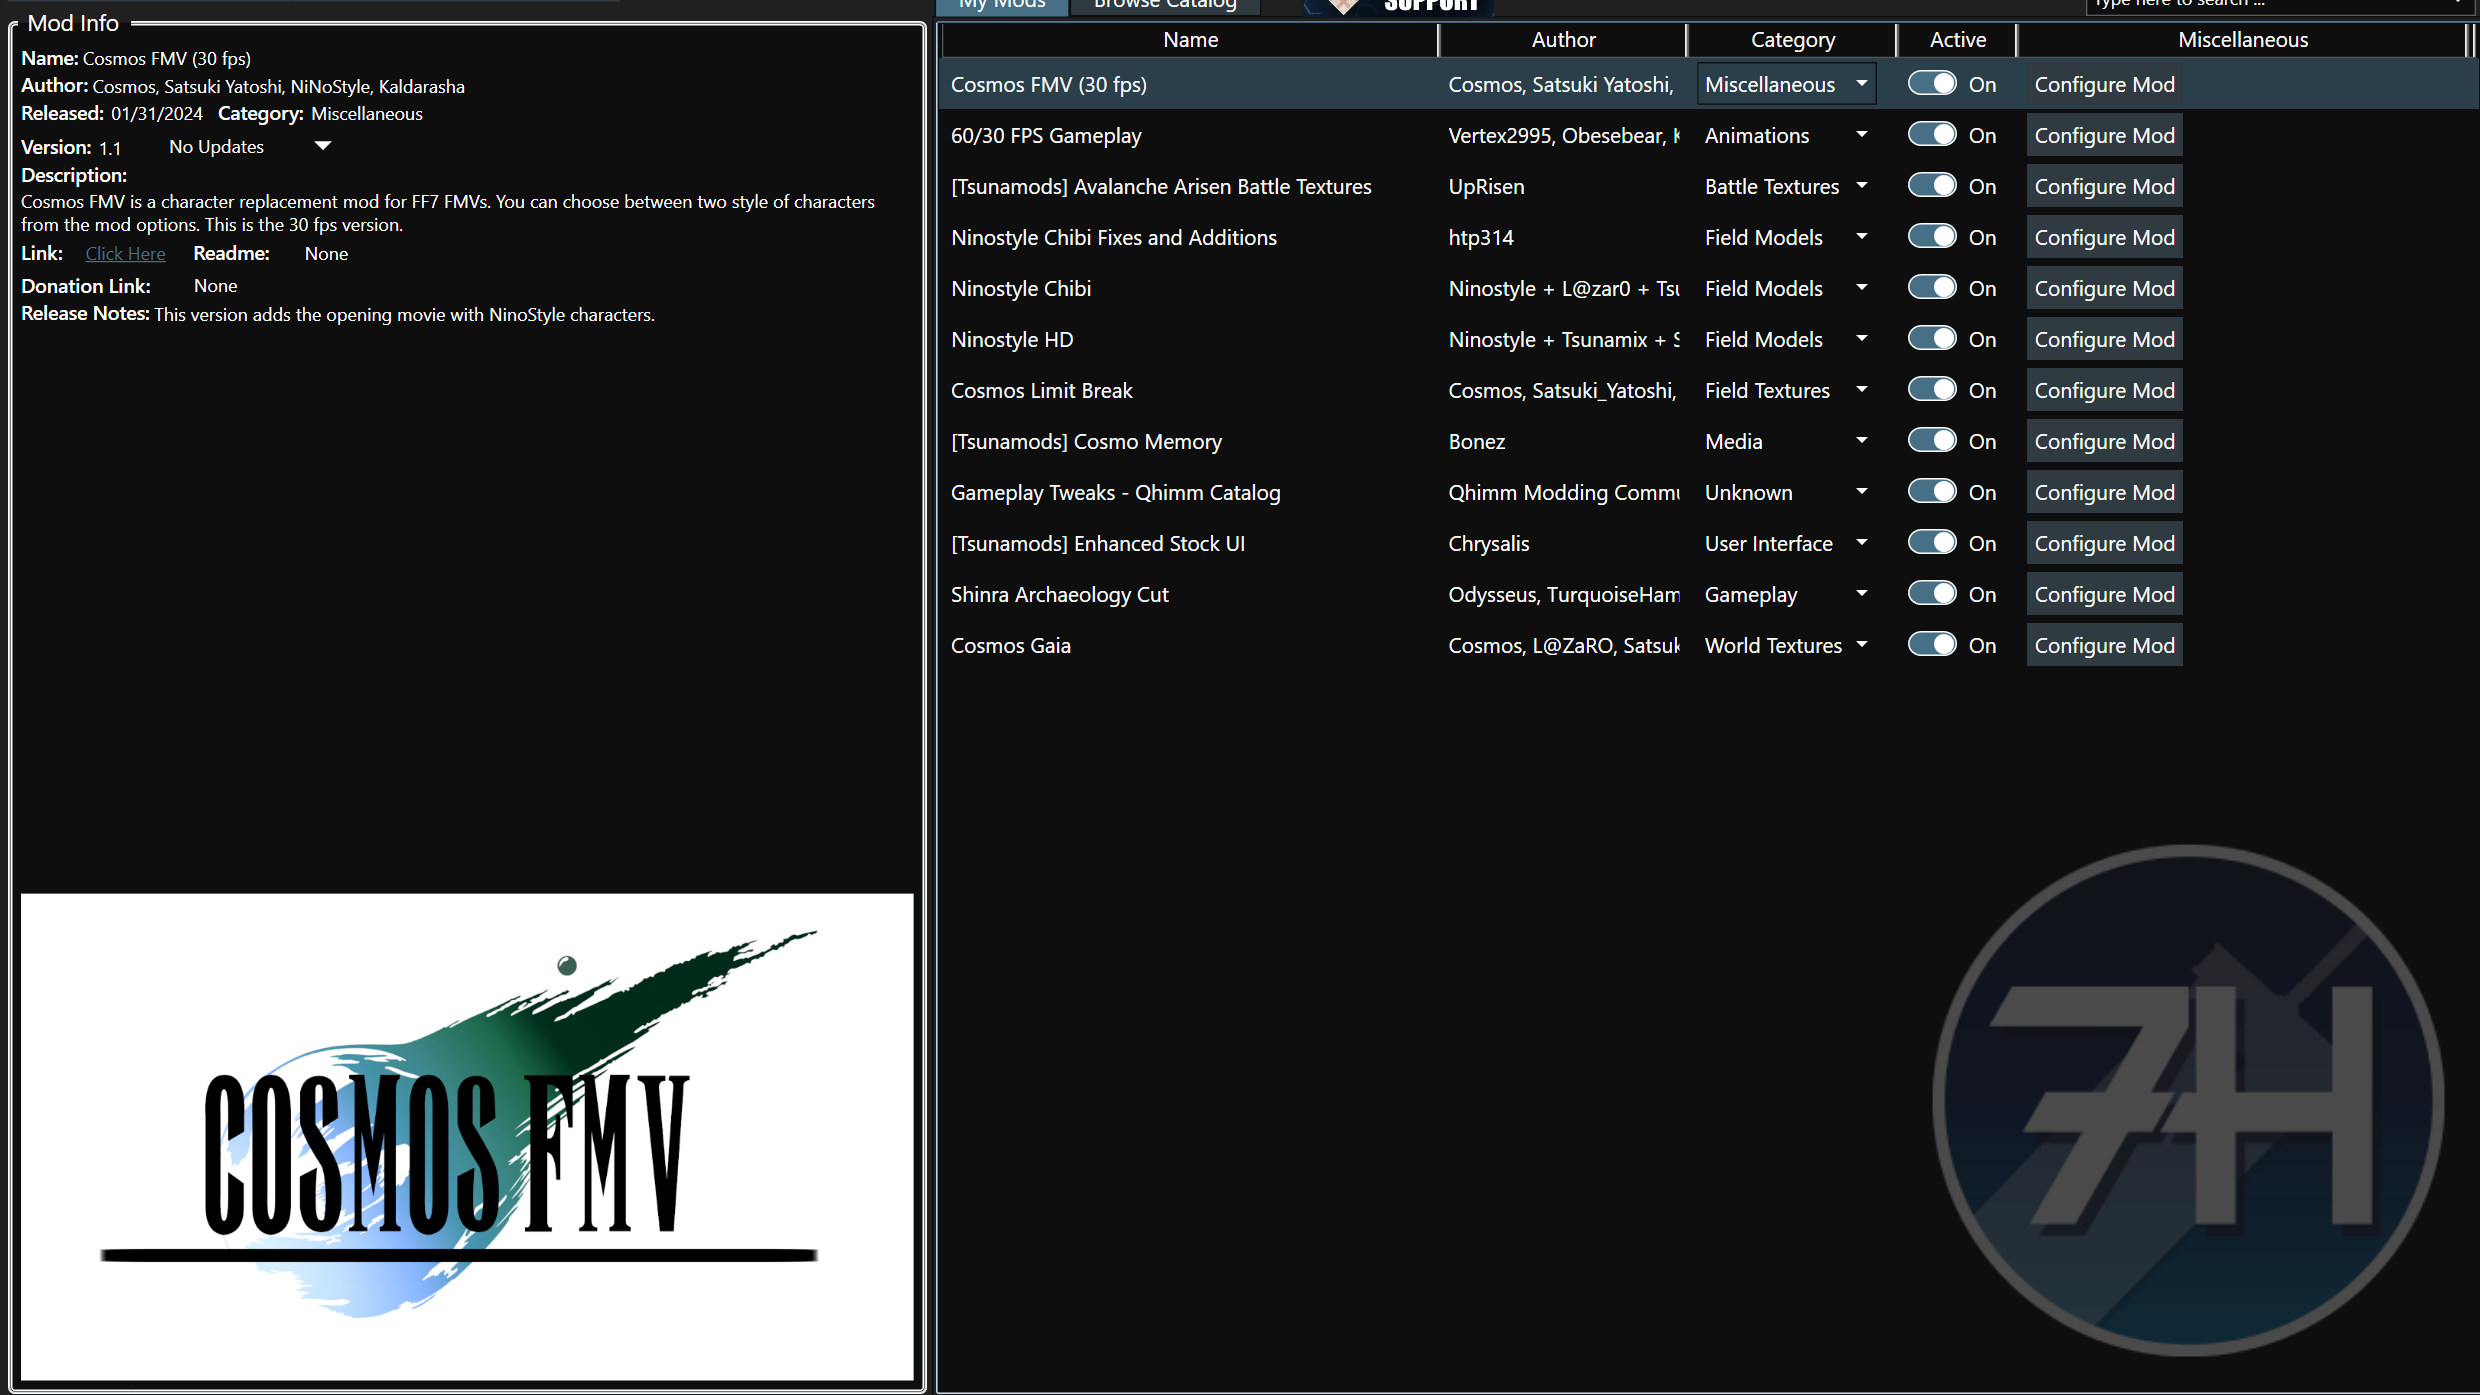
Task: Open the mod's Click Here link
Action: coord(125,253)
